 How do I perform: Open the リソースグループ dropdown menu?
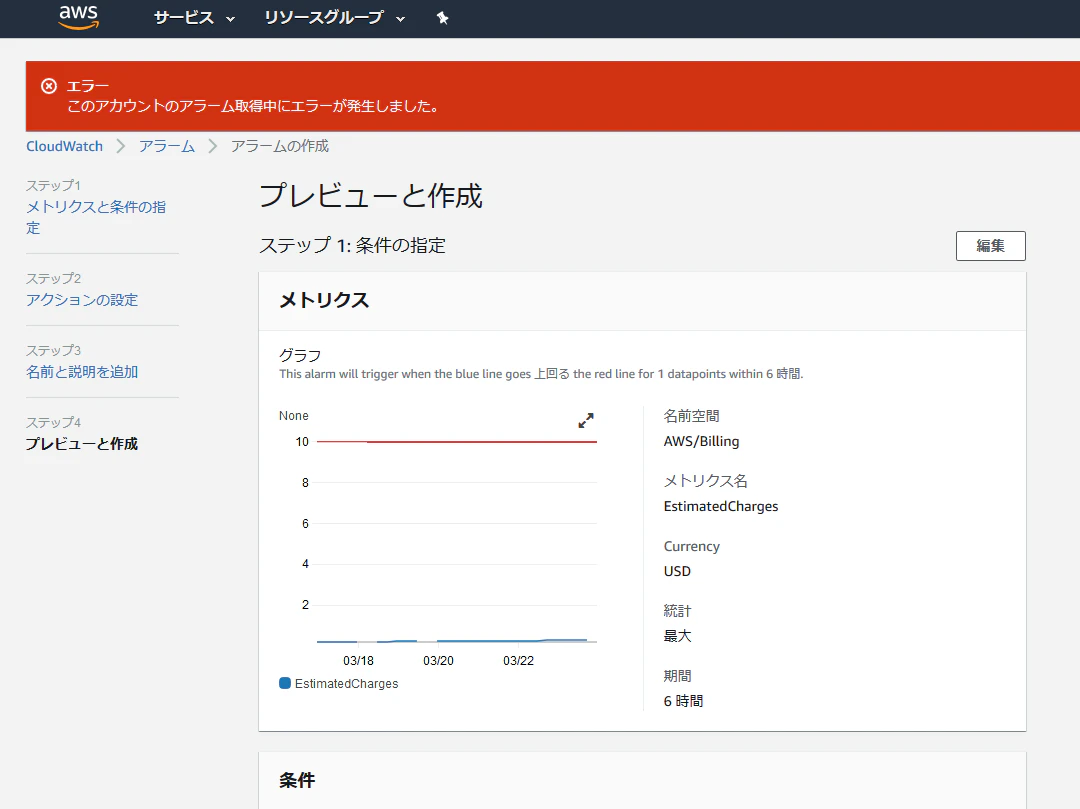click(x=334, y=18)
